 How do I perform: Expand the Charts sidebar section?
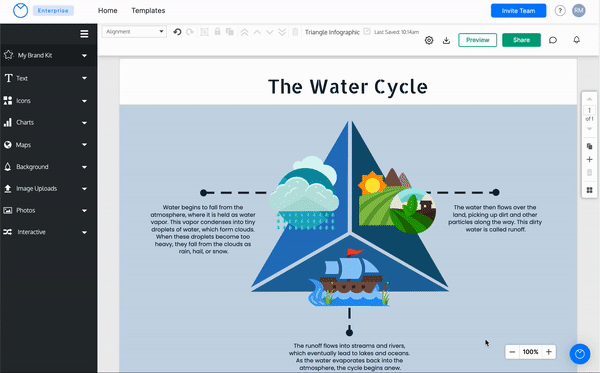pyautogui.click(x=48, y=122)
